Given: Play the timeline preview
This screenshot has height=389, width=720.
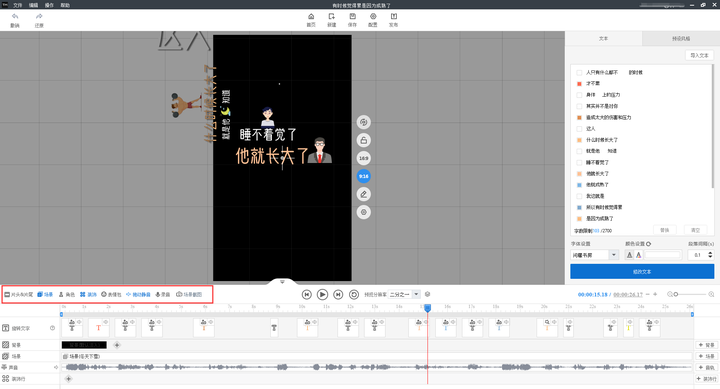Looking at the screenshot, I should pos(322,294).
